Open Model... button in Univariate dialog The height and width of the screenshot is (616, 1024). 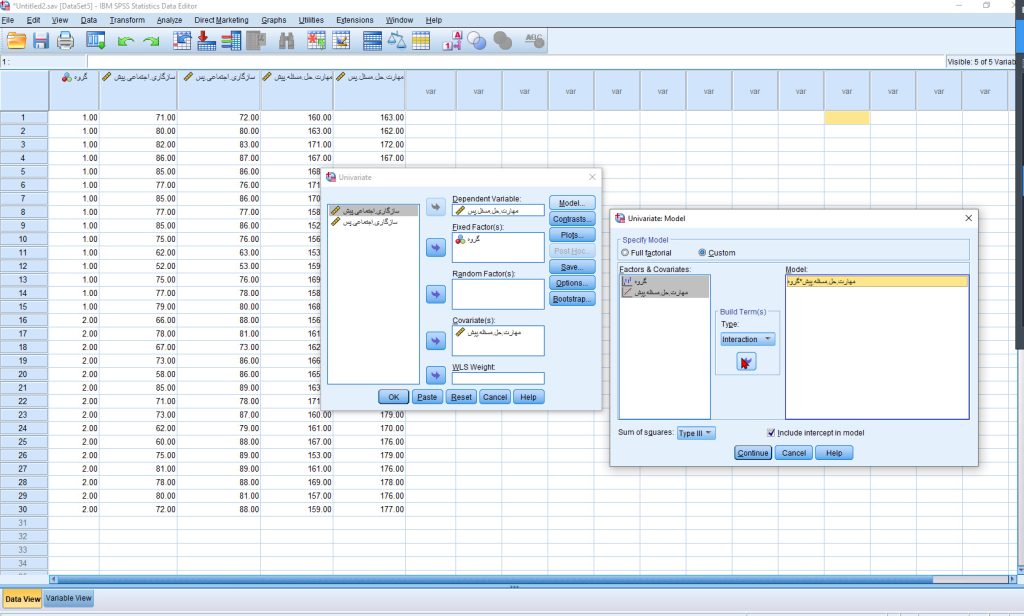(572, 203)
